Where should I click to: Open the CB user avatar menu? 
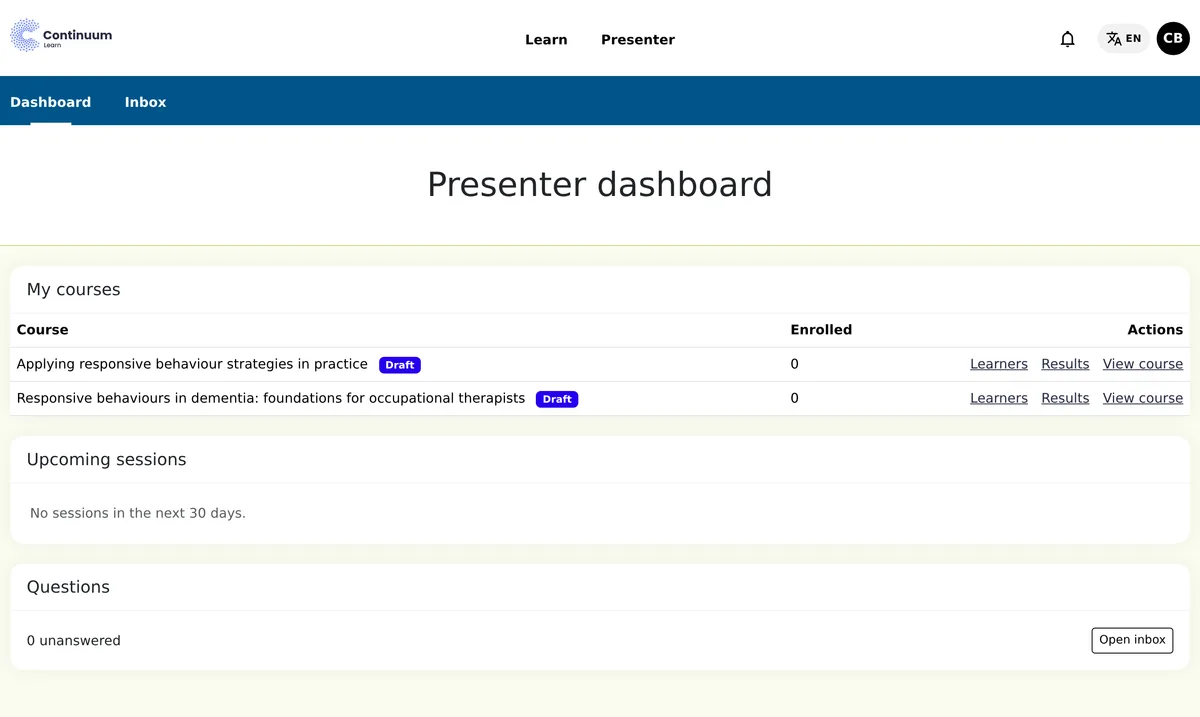[1173, 38]
